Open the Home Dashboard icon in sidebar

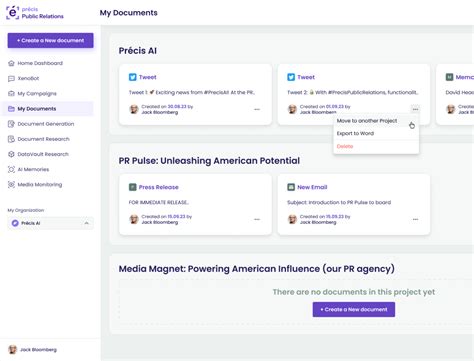pos(11,63)
